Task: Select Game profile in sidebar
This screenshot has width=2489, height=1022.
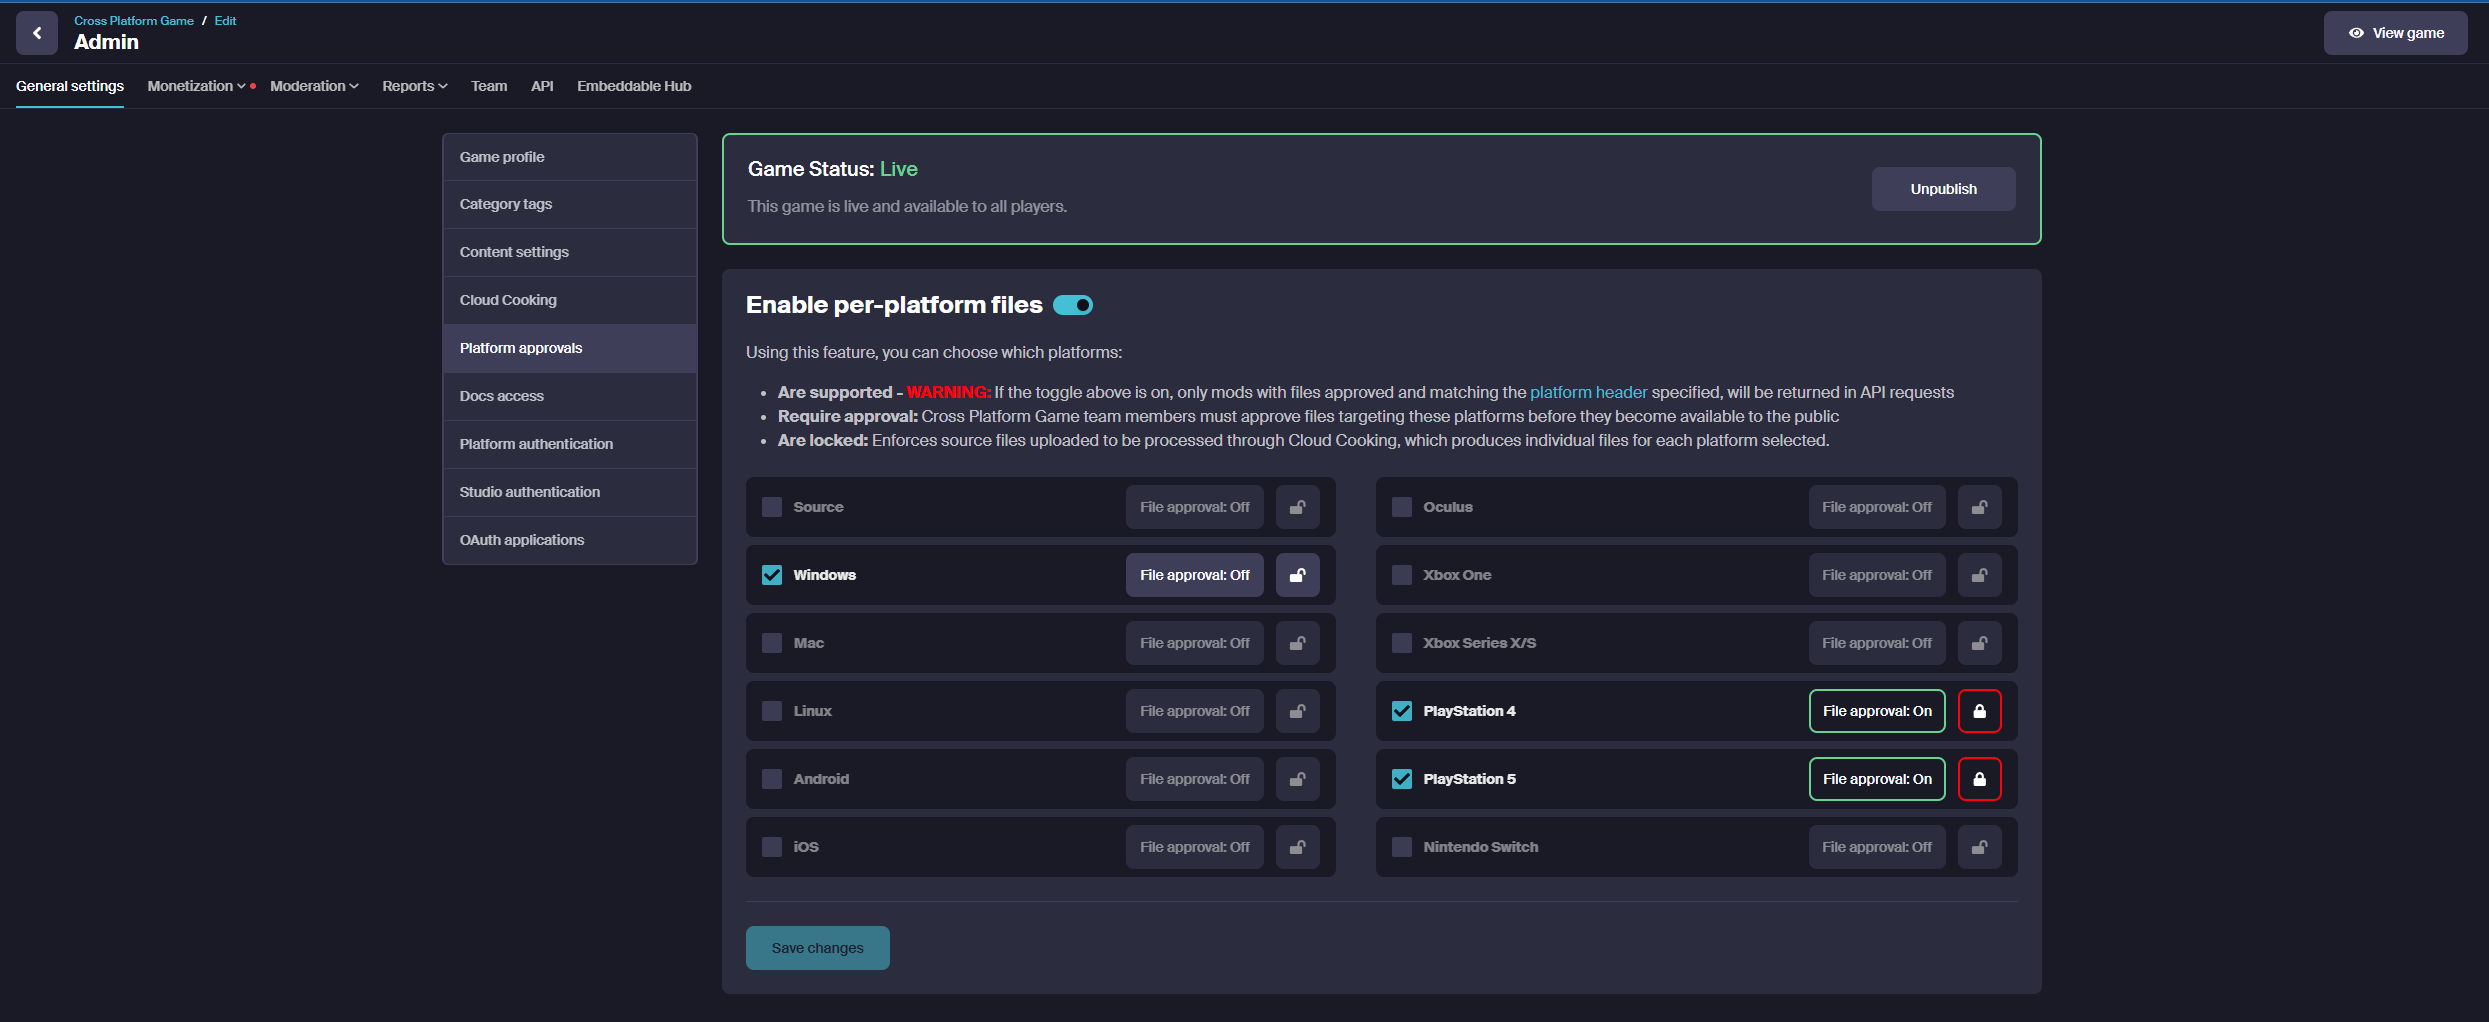Action: (570, 157)
